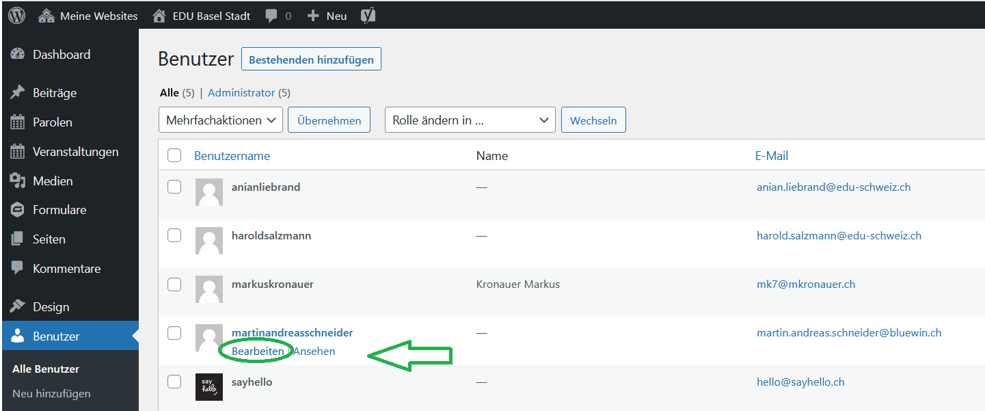Open Dashboard from the sidebar

point(61,55)
